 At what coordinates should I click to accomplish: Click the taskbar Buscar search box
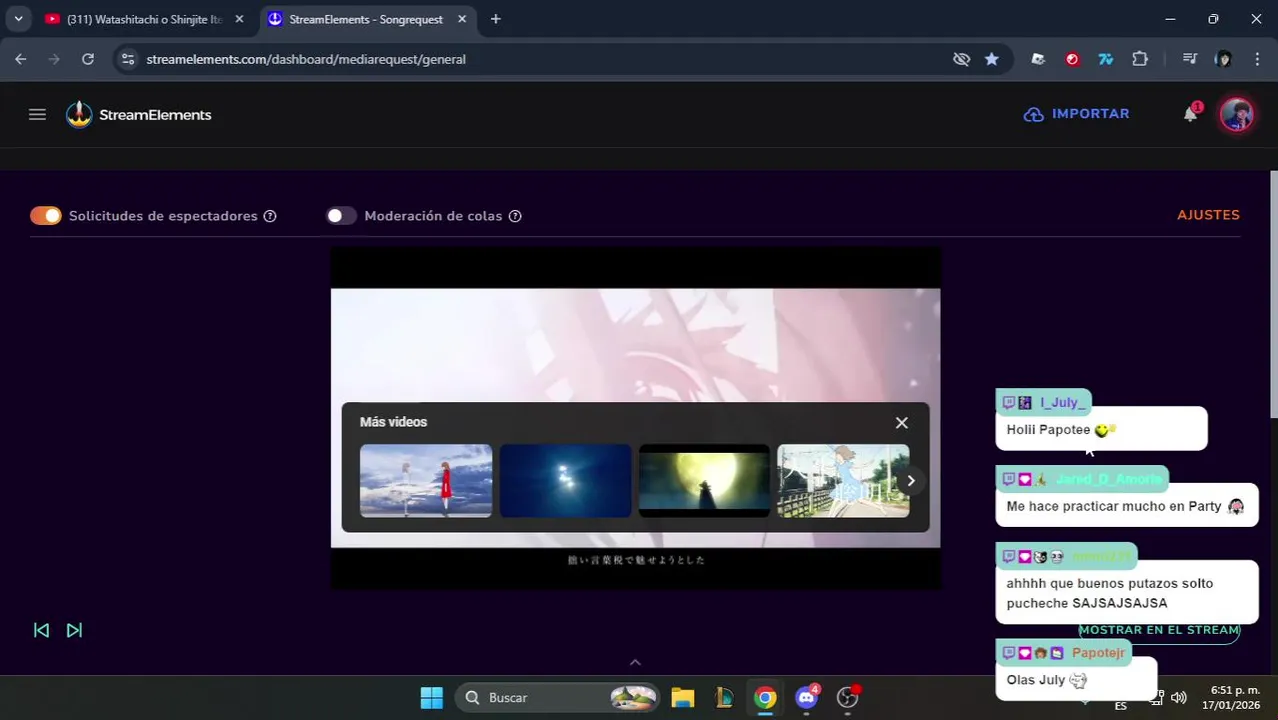coord(558,698)
